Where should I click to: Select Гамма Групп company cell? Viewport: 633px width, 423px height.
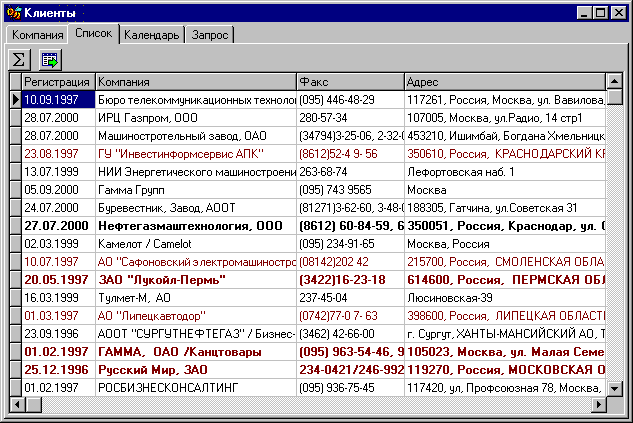point(196,190)
